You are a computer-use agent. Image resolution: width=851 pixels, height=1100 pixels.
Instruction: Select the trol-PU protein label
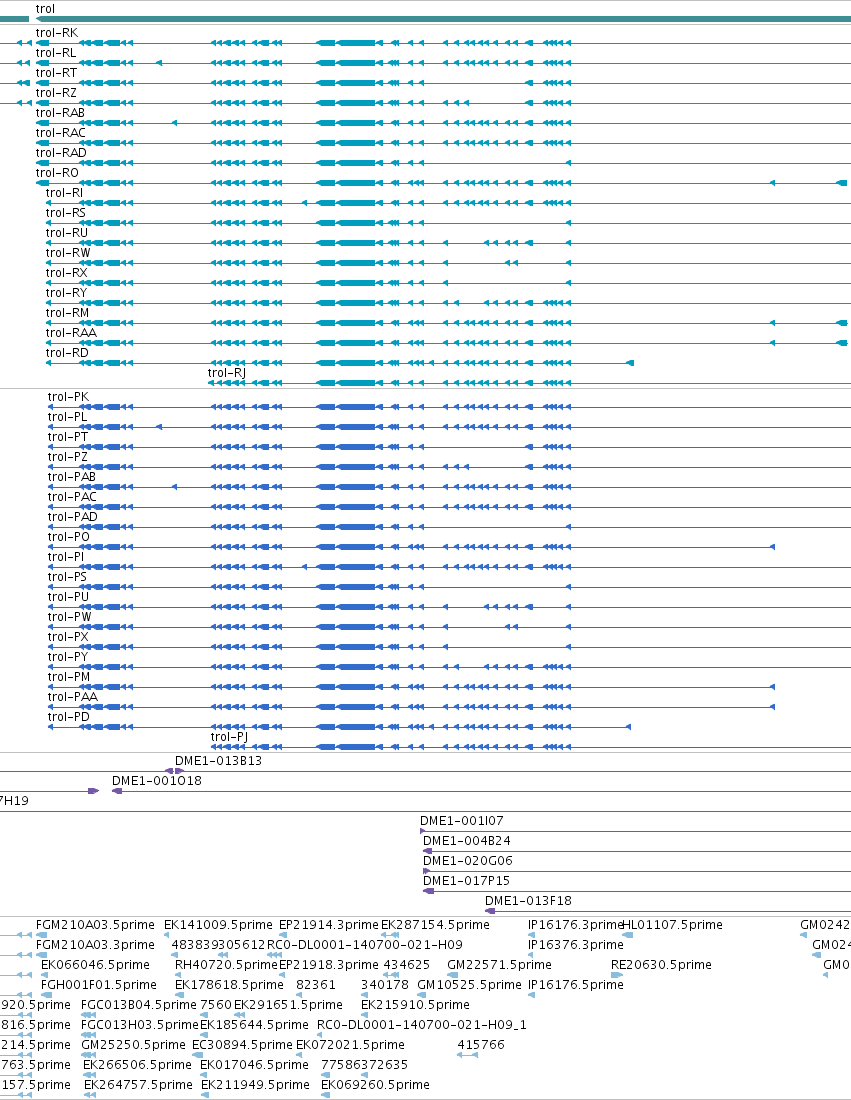[x=68, y=597]
